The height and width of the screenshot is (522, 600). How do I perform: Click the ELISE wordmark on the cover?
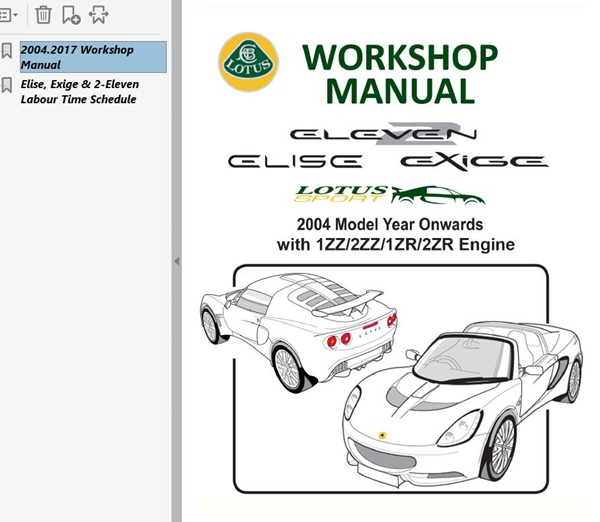click(295, 161)
